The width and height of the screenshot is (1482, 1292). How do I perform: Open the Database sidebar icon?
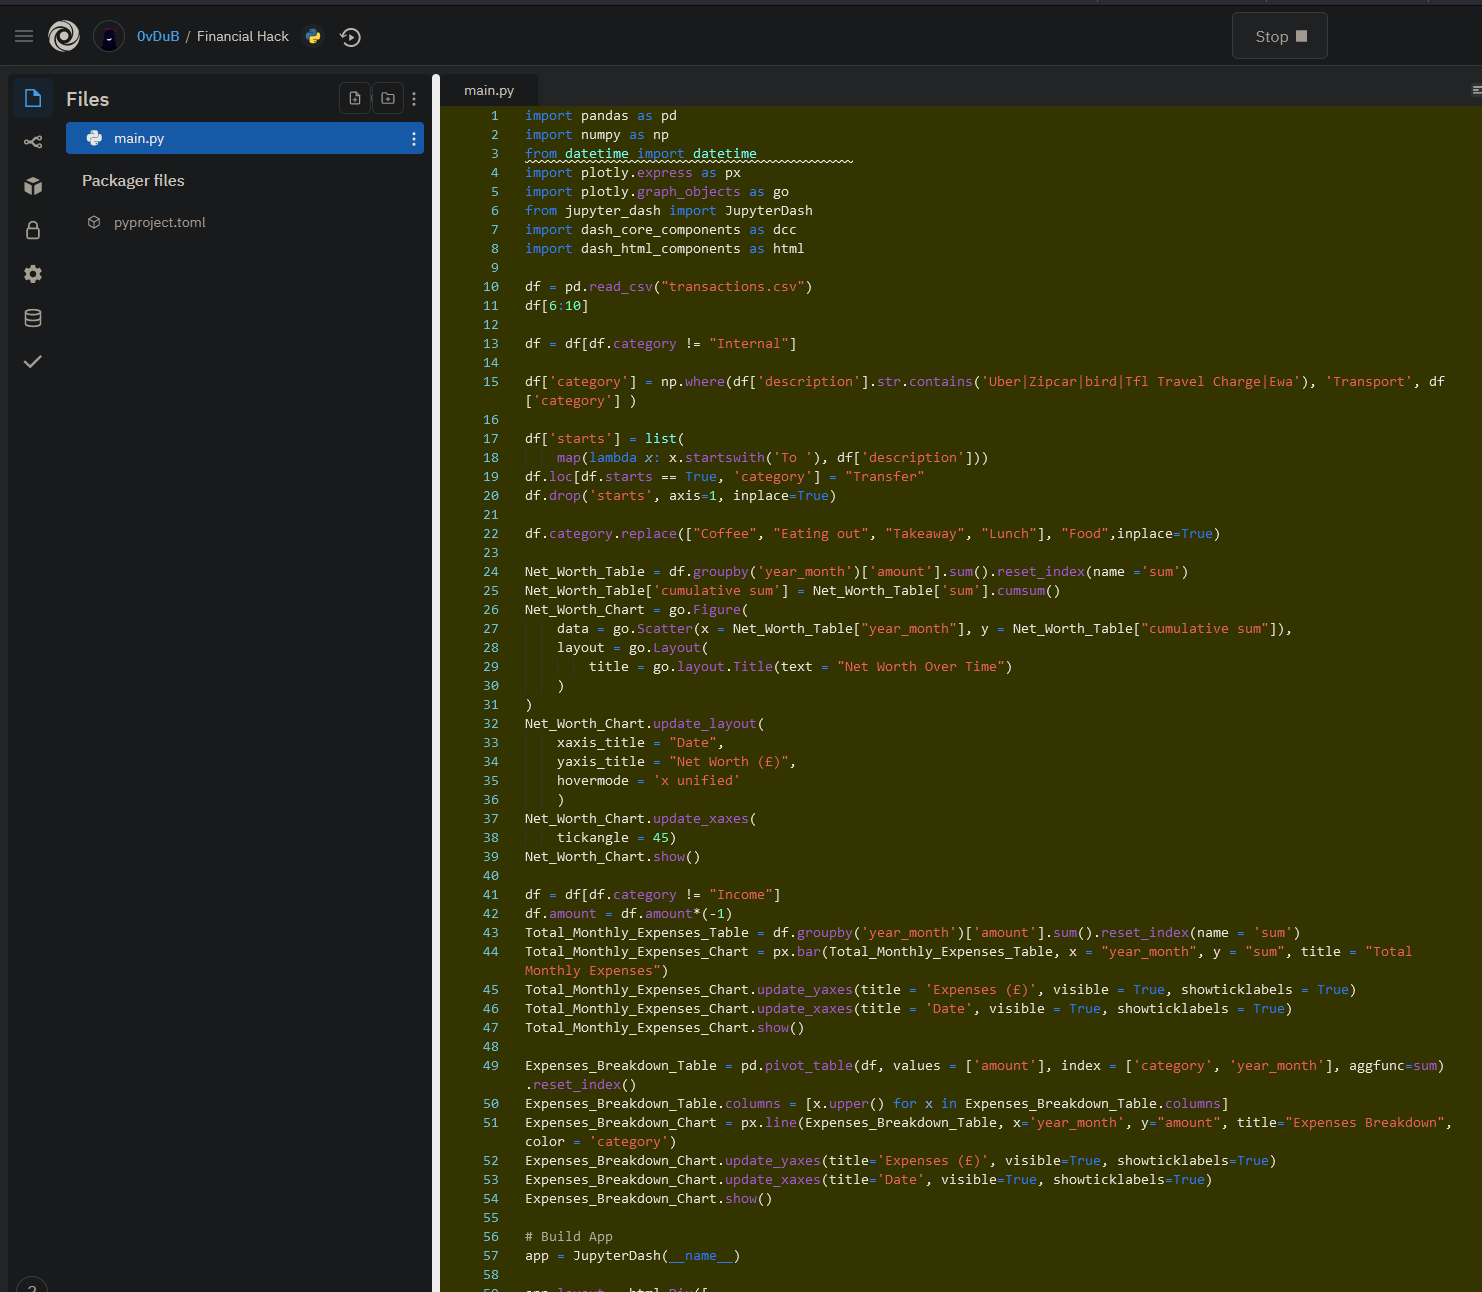pos(33,318)
